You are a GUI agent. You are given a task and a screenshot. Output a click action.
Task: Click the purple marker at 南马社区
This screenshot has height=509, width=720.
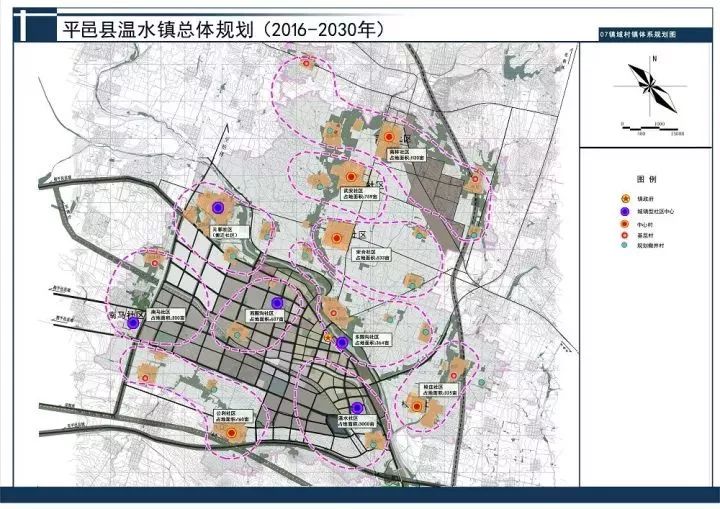(134, 323)
